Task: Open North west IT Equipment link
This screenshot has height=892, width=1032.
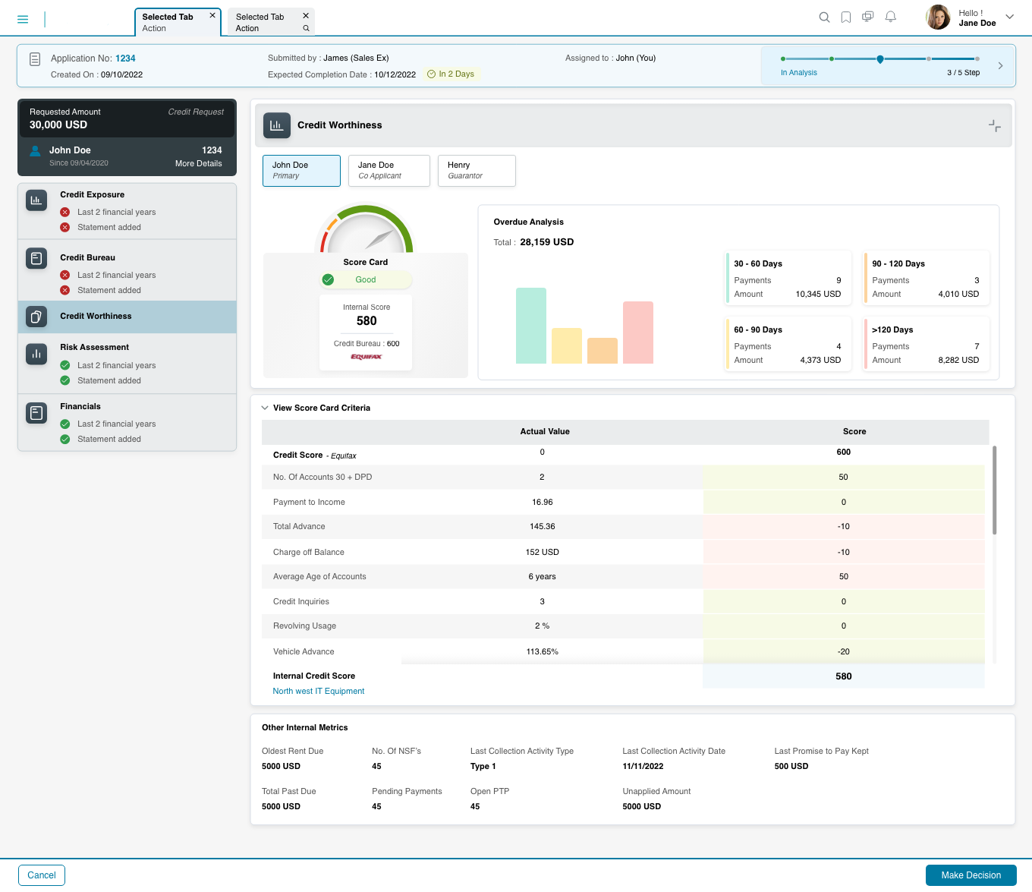Action: (x=318, y=691)
